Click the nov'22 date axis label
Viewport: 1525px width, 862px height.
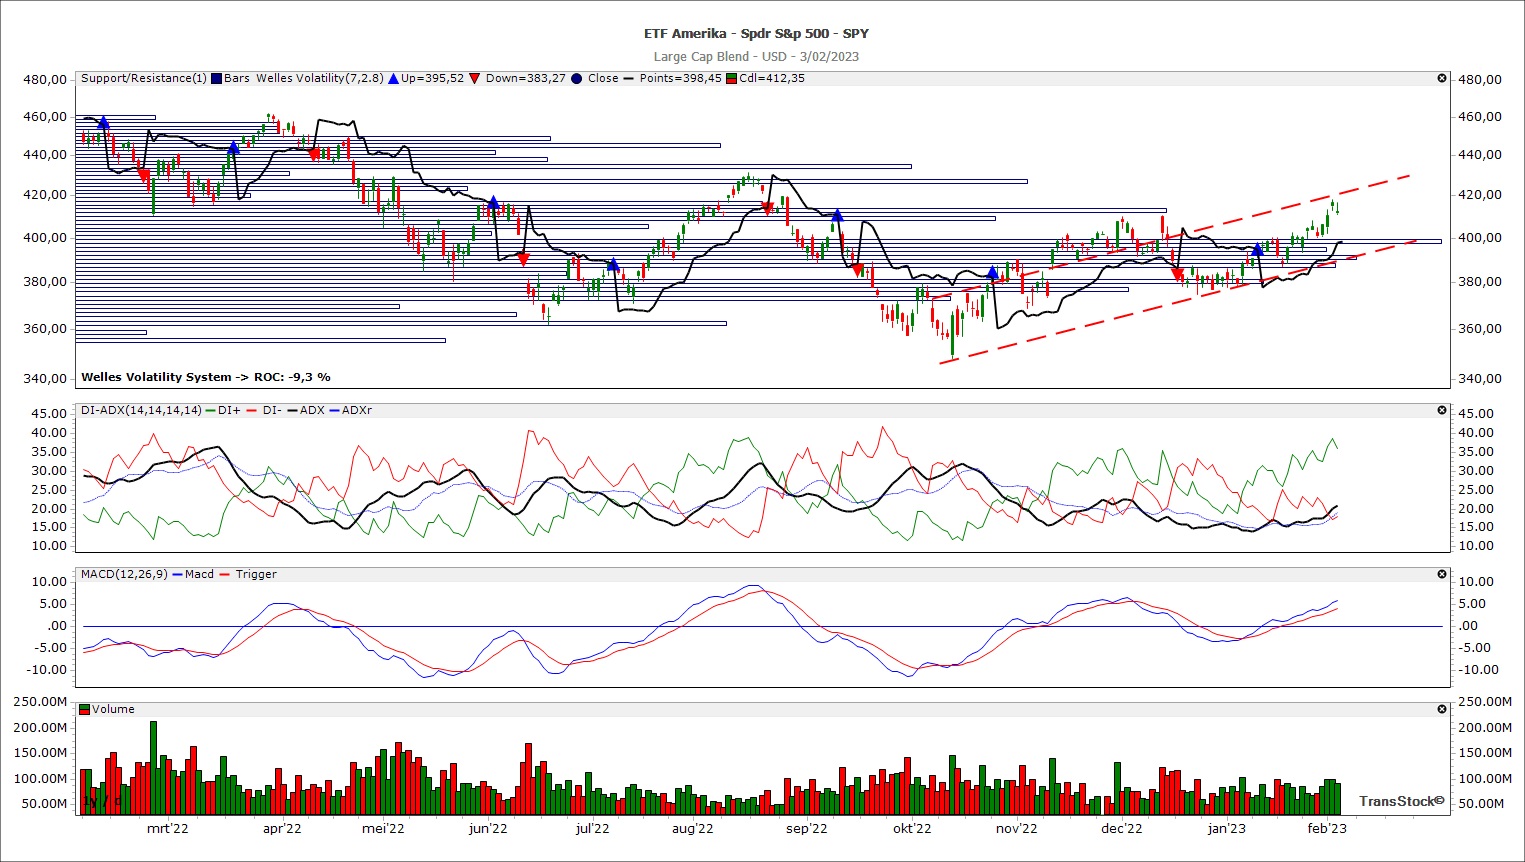[1017, 828]
